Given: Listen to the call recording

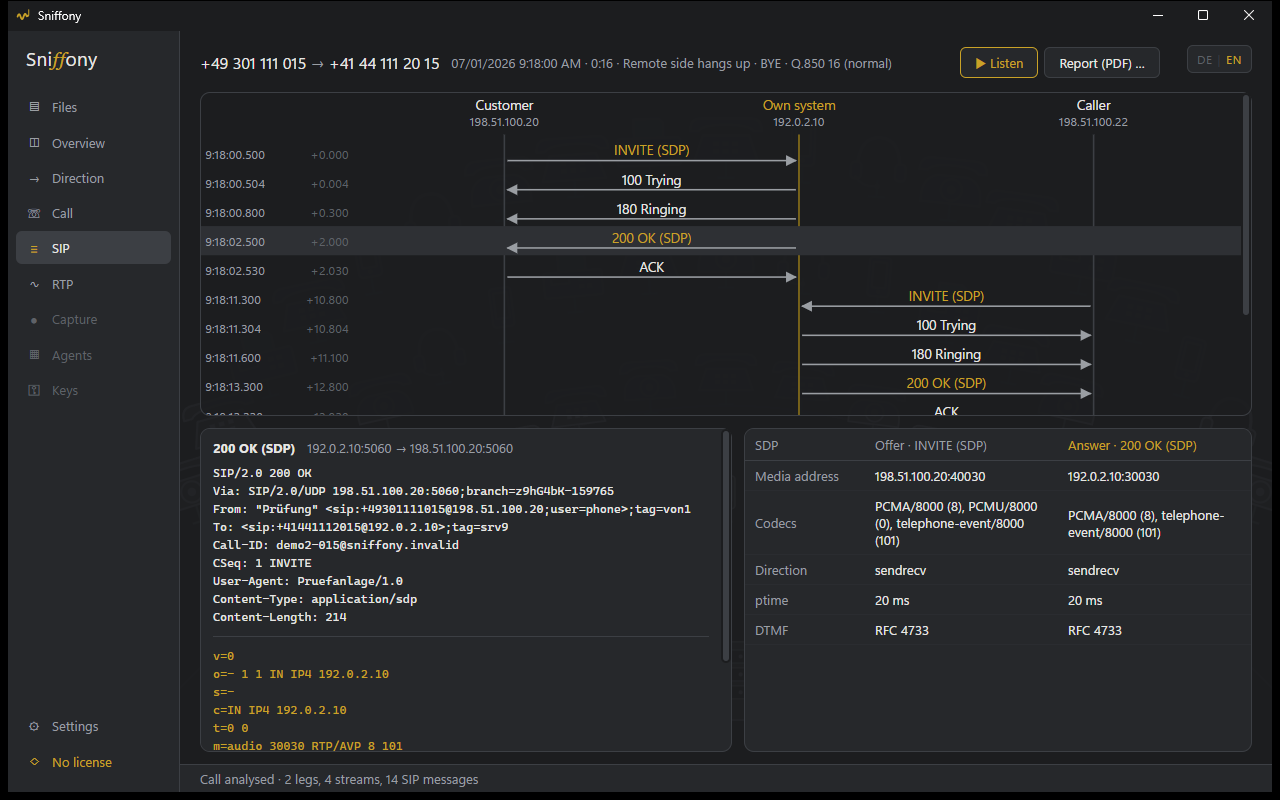Looking at the screenshot, I should (999, 63).
